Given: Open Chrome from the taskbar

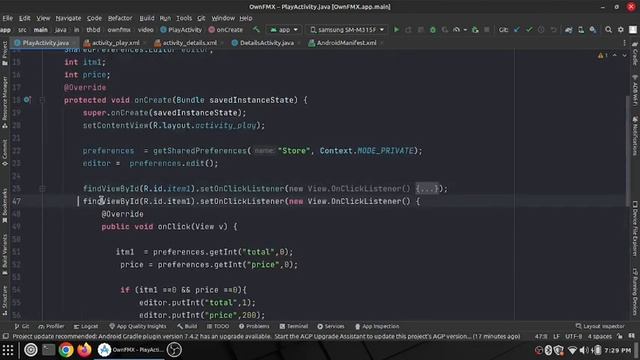Looking at the screenshot, I should click(x=66, y=350).
